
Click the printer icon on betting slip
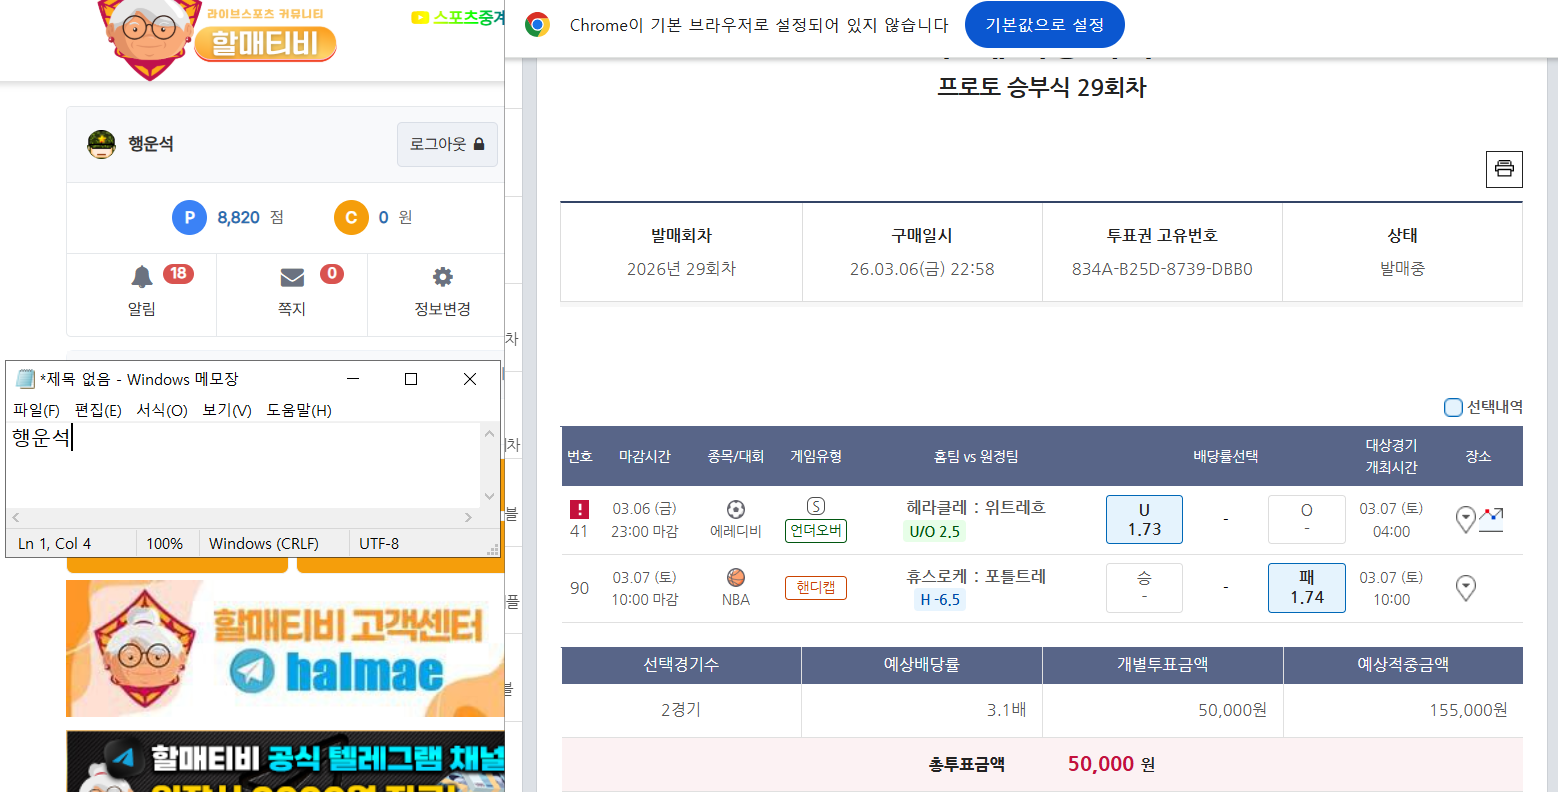pyautogui.click(x=1504, y=169)
